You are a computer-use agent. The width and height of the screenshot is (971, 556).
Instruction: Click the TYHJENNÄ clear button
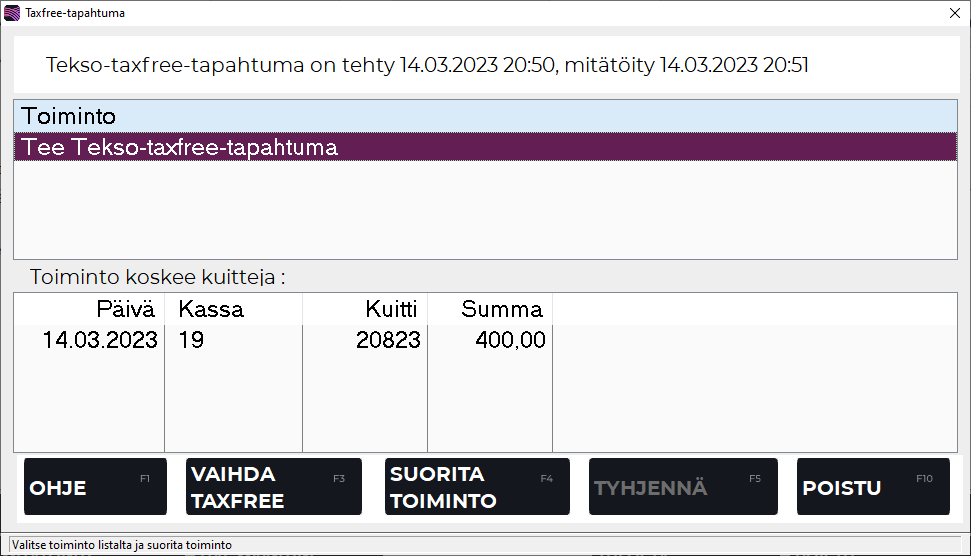[680, 487]
